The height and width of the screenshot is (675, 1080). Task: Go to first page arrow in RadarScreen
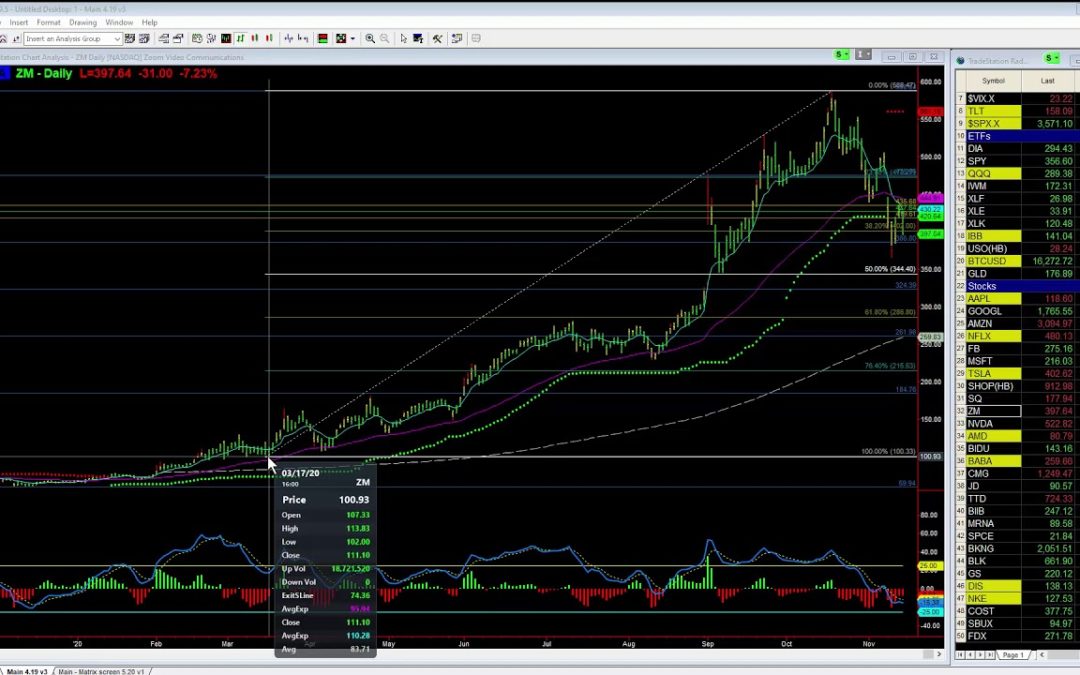click(x=960, y=654)
